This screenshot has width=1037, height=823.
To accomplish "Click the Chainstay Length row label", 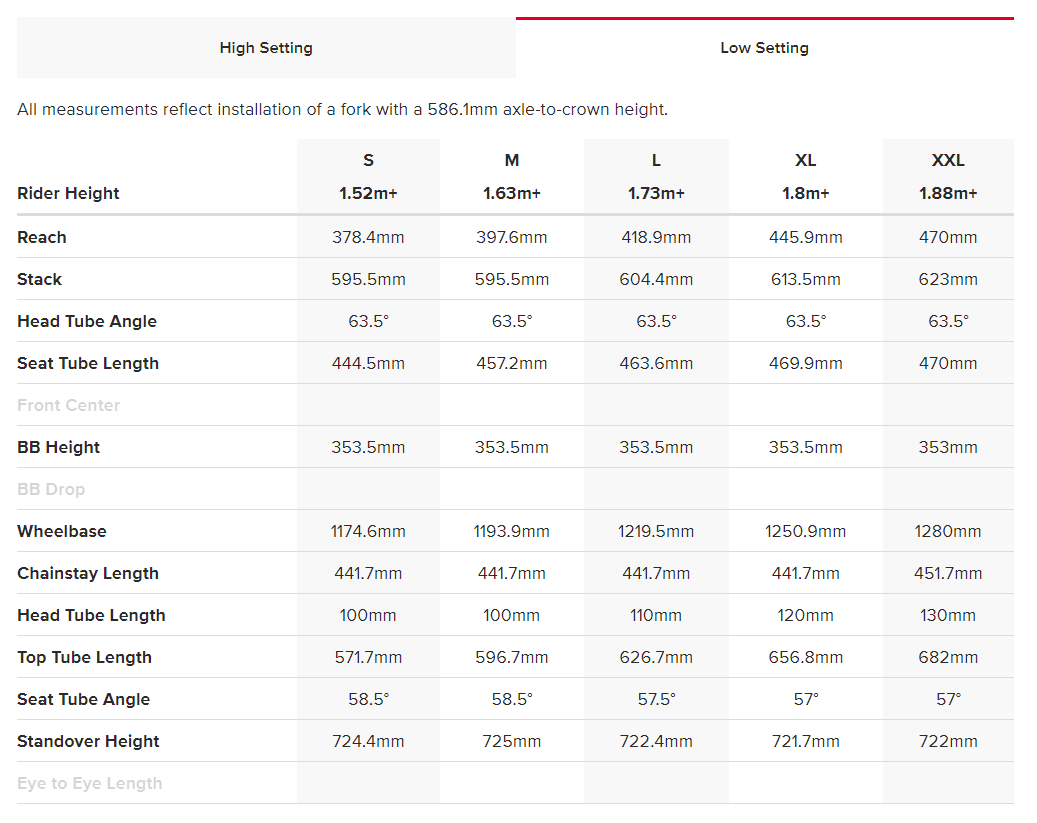I will tap(88, 573).
